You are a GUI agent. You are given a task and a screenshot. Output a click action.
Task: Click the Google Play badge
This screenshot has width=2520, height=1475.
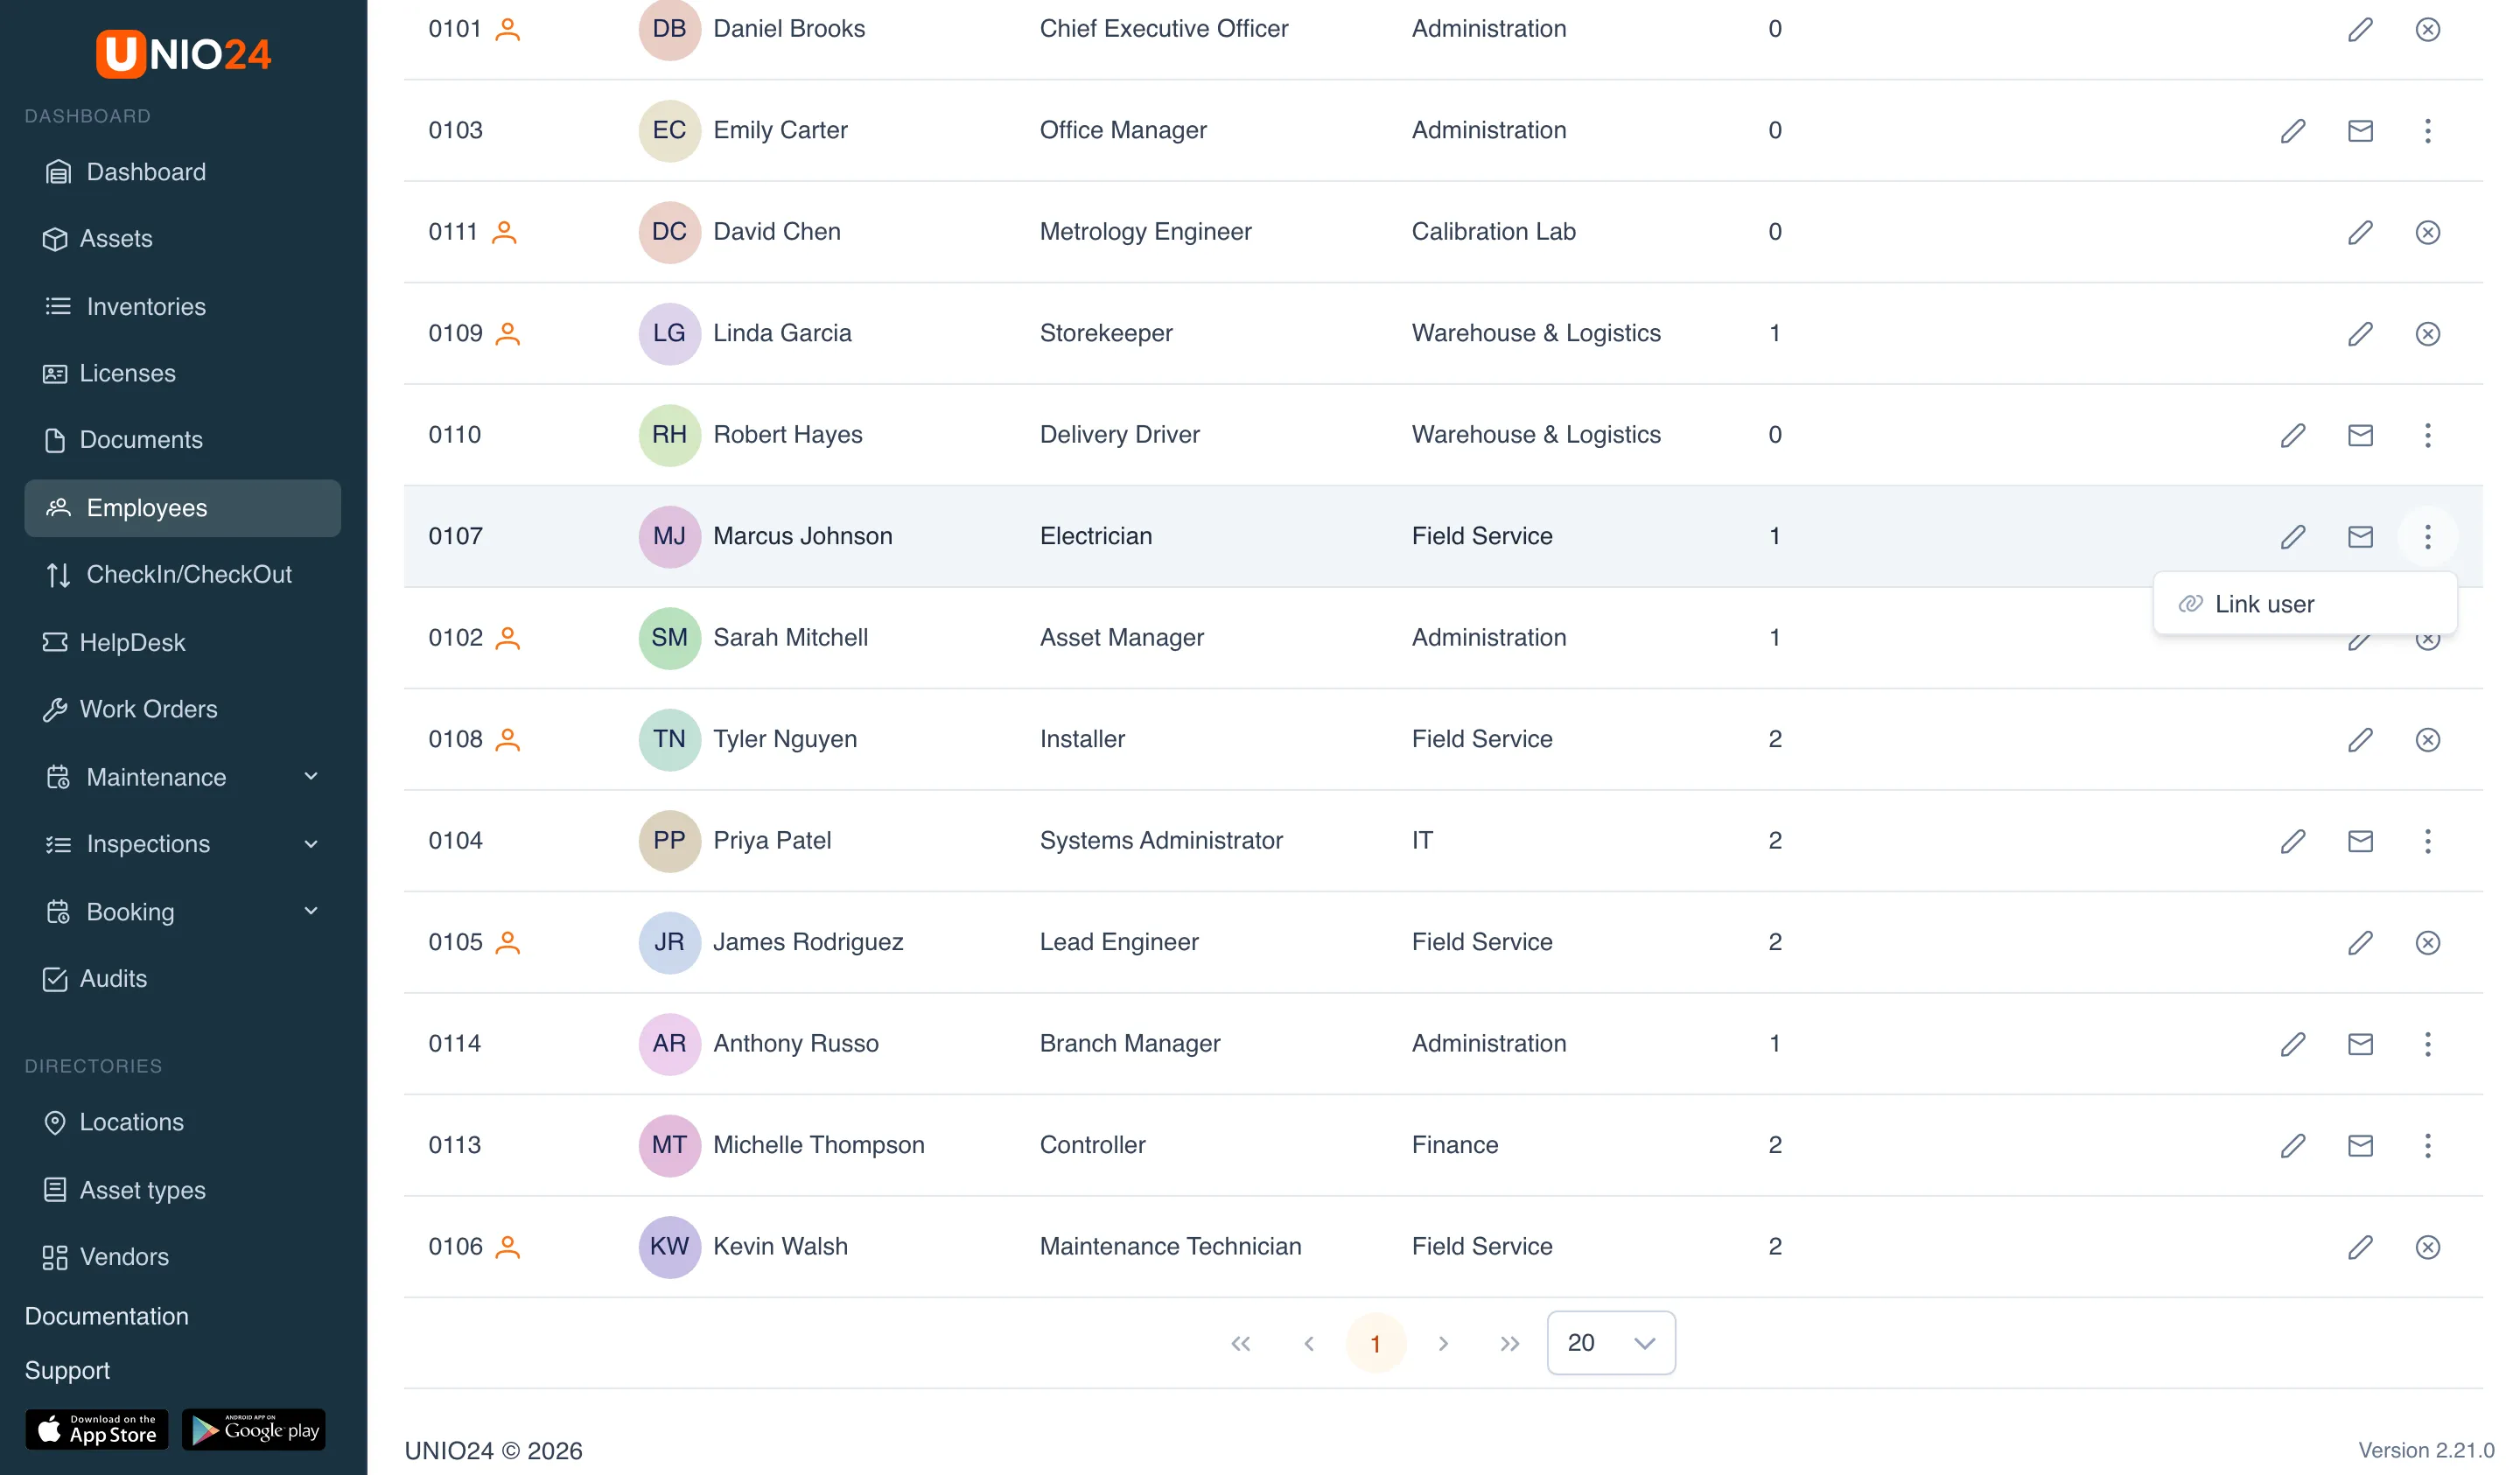pyautogui.click(x=254, y=1430)
